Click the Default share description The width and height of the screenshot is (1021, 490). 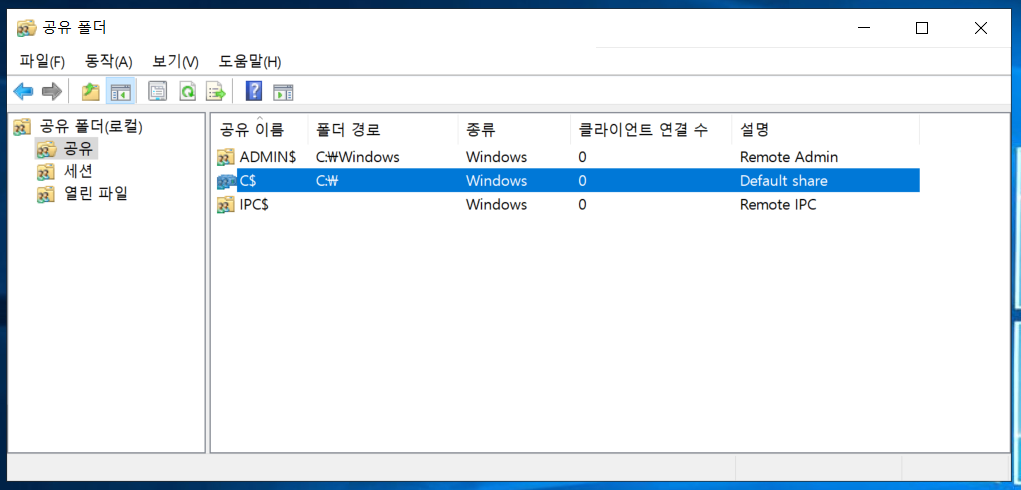point(784,181)
